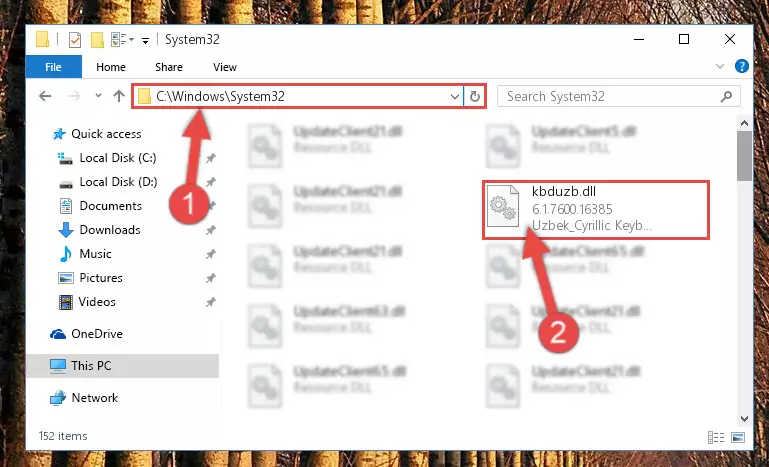Open the Share ribbon tab
The width and height of the screenshot is (769, 467).
(169, 67)
